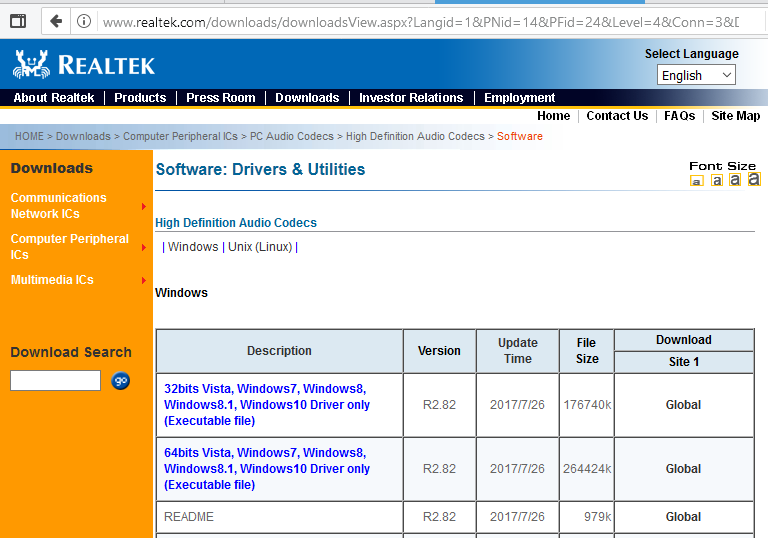Select the smallest font size icon
Screen dimensions: 768x538
pyautogui.click(x=696, y=181)
